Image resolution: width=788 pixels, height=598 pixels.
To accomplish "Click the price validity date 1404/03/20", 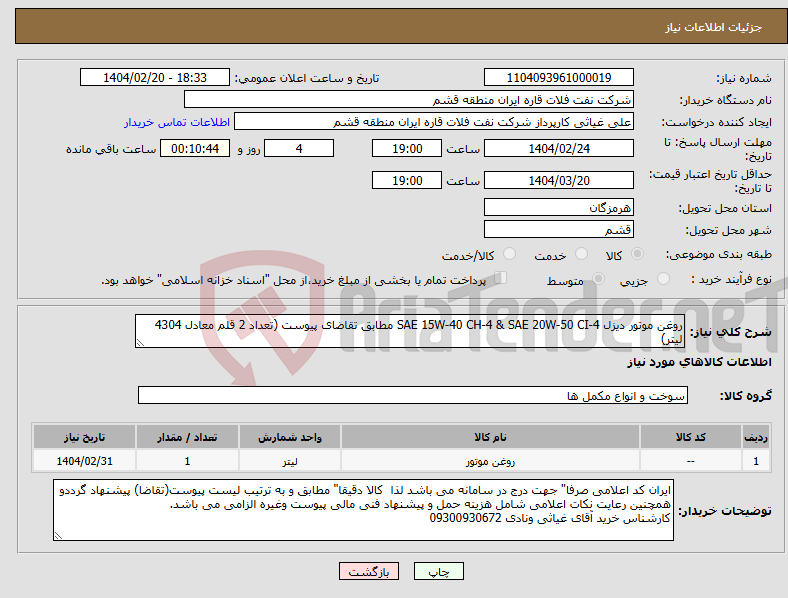I will click(x=559, y=180).
